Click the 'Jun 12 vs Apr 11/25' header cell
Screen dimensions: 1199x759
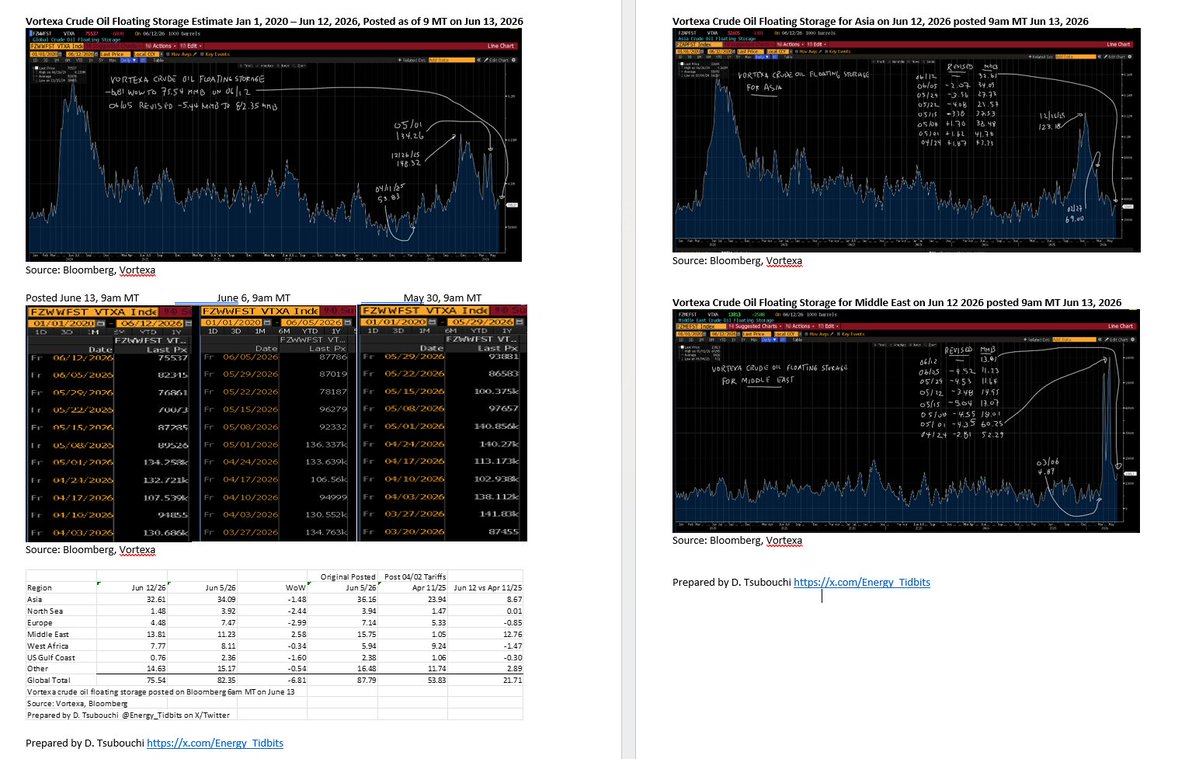pos(488,588)
